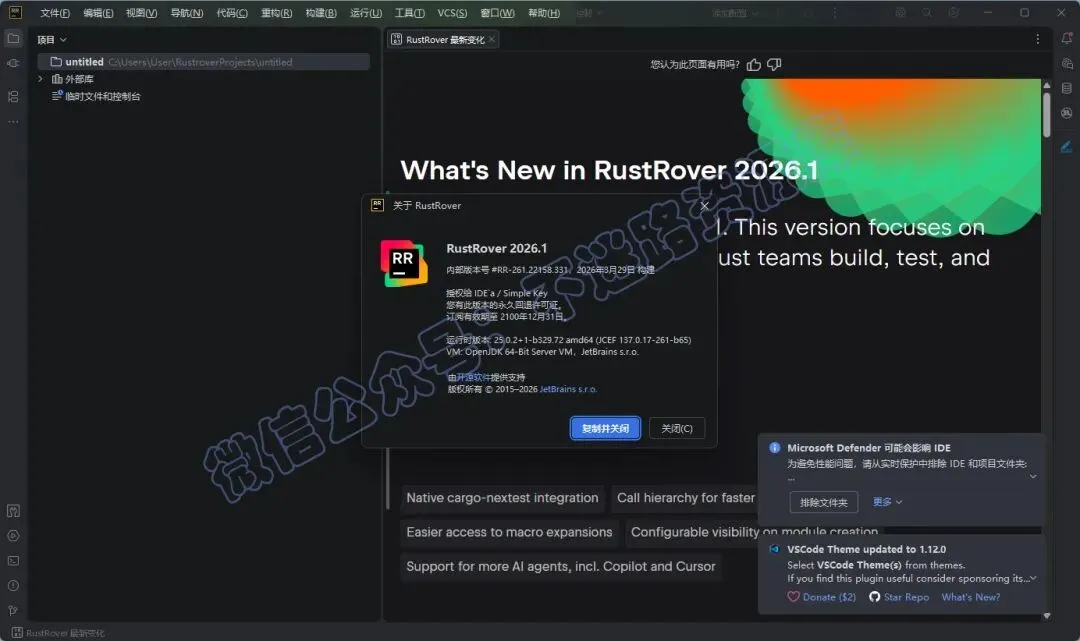Open the 文件(F) menu
Image resolution: width=1080 pixels, height=641 pixels.
[x=55, y=13]
